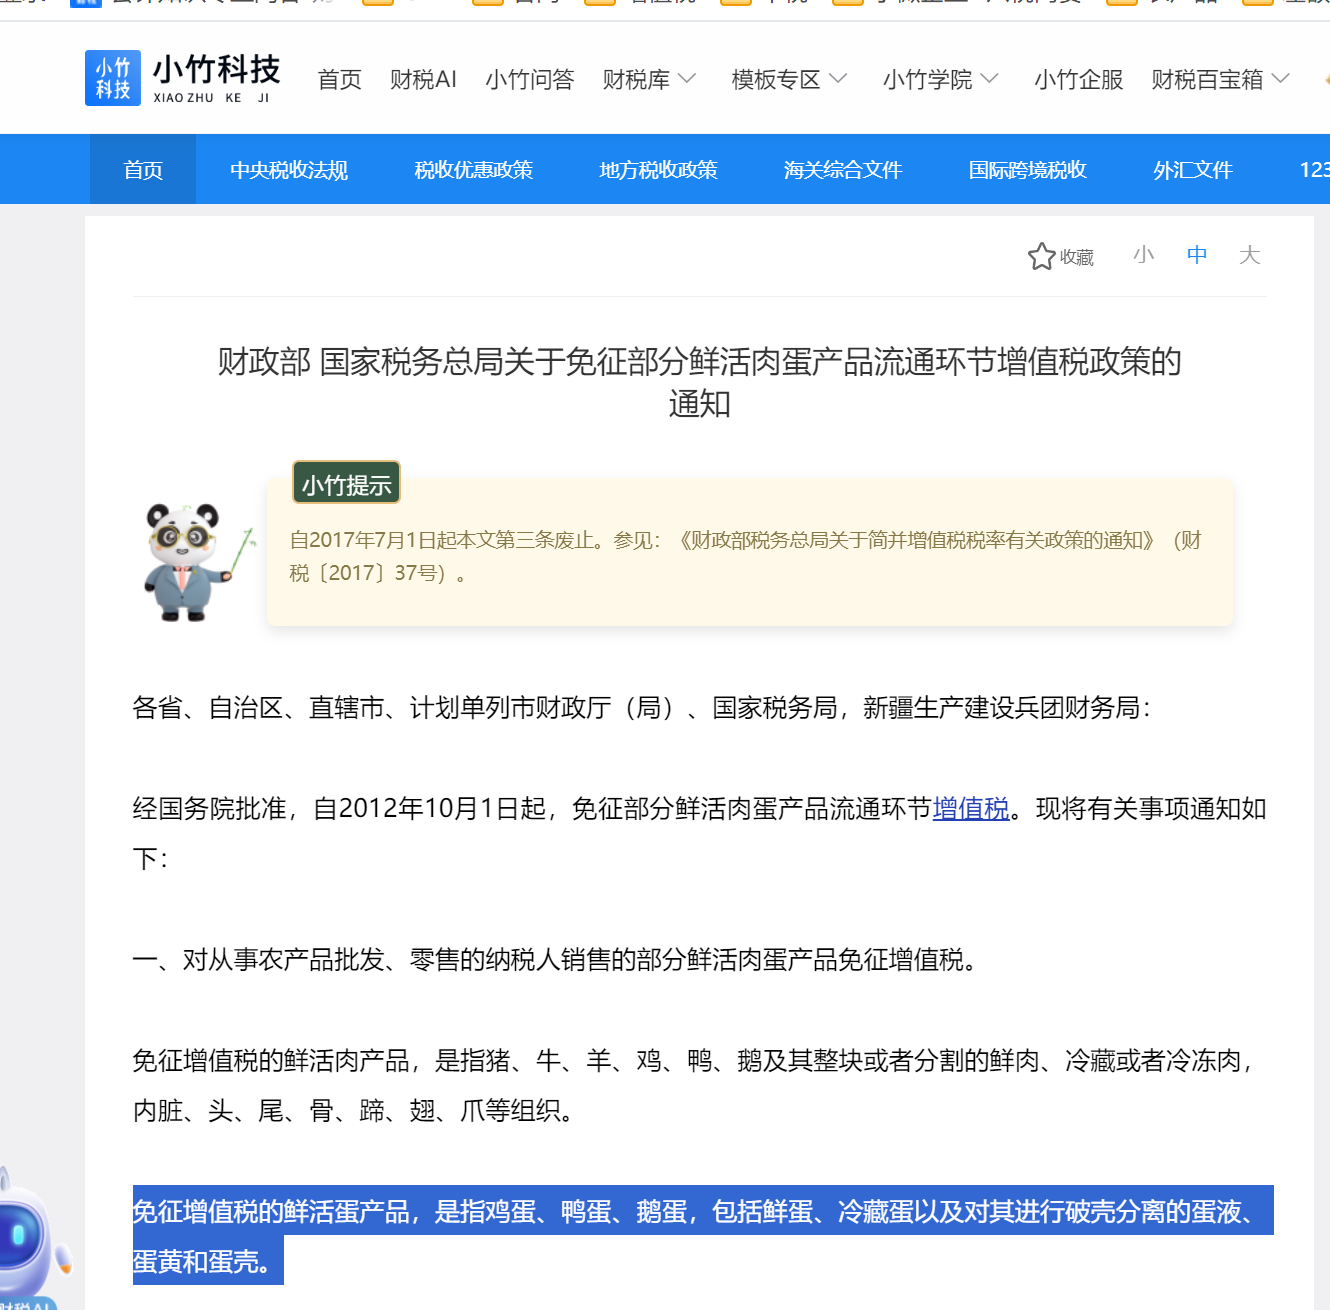
Task: Click the 收藏 star icon
Action: coord(1041,257)
